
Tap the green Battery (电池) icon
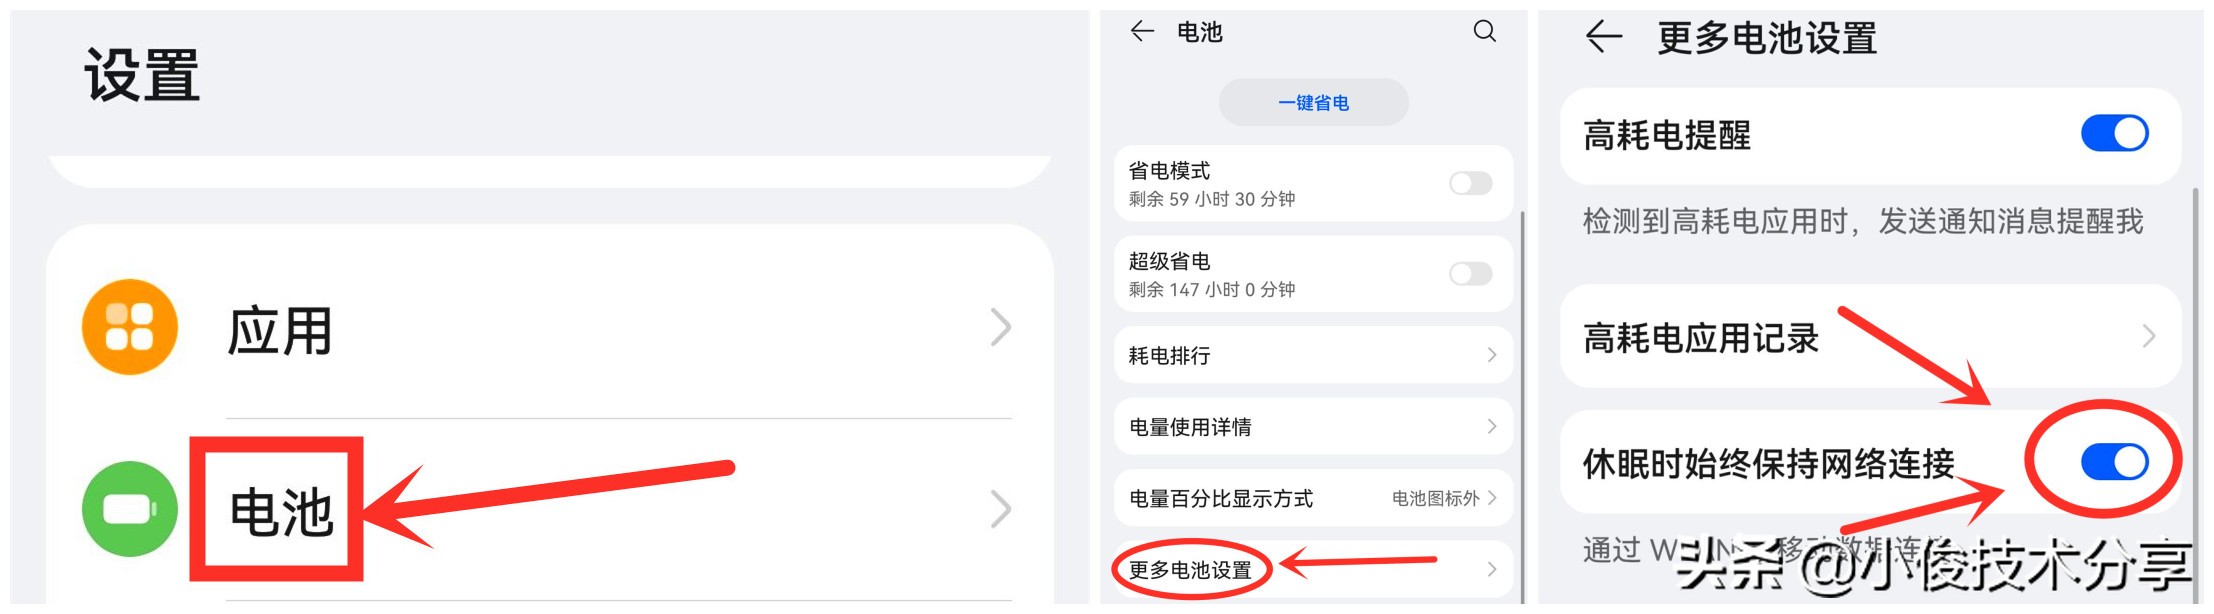[130, 509]
